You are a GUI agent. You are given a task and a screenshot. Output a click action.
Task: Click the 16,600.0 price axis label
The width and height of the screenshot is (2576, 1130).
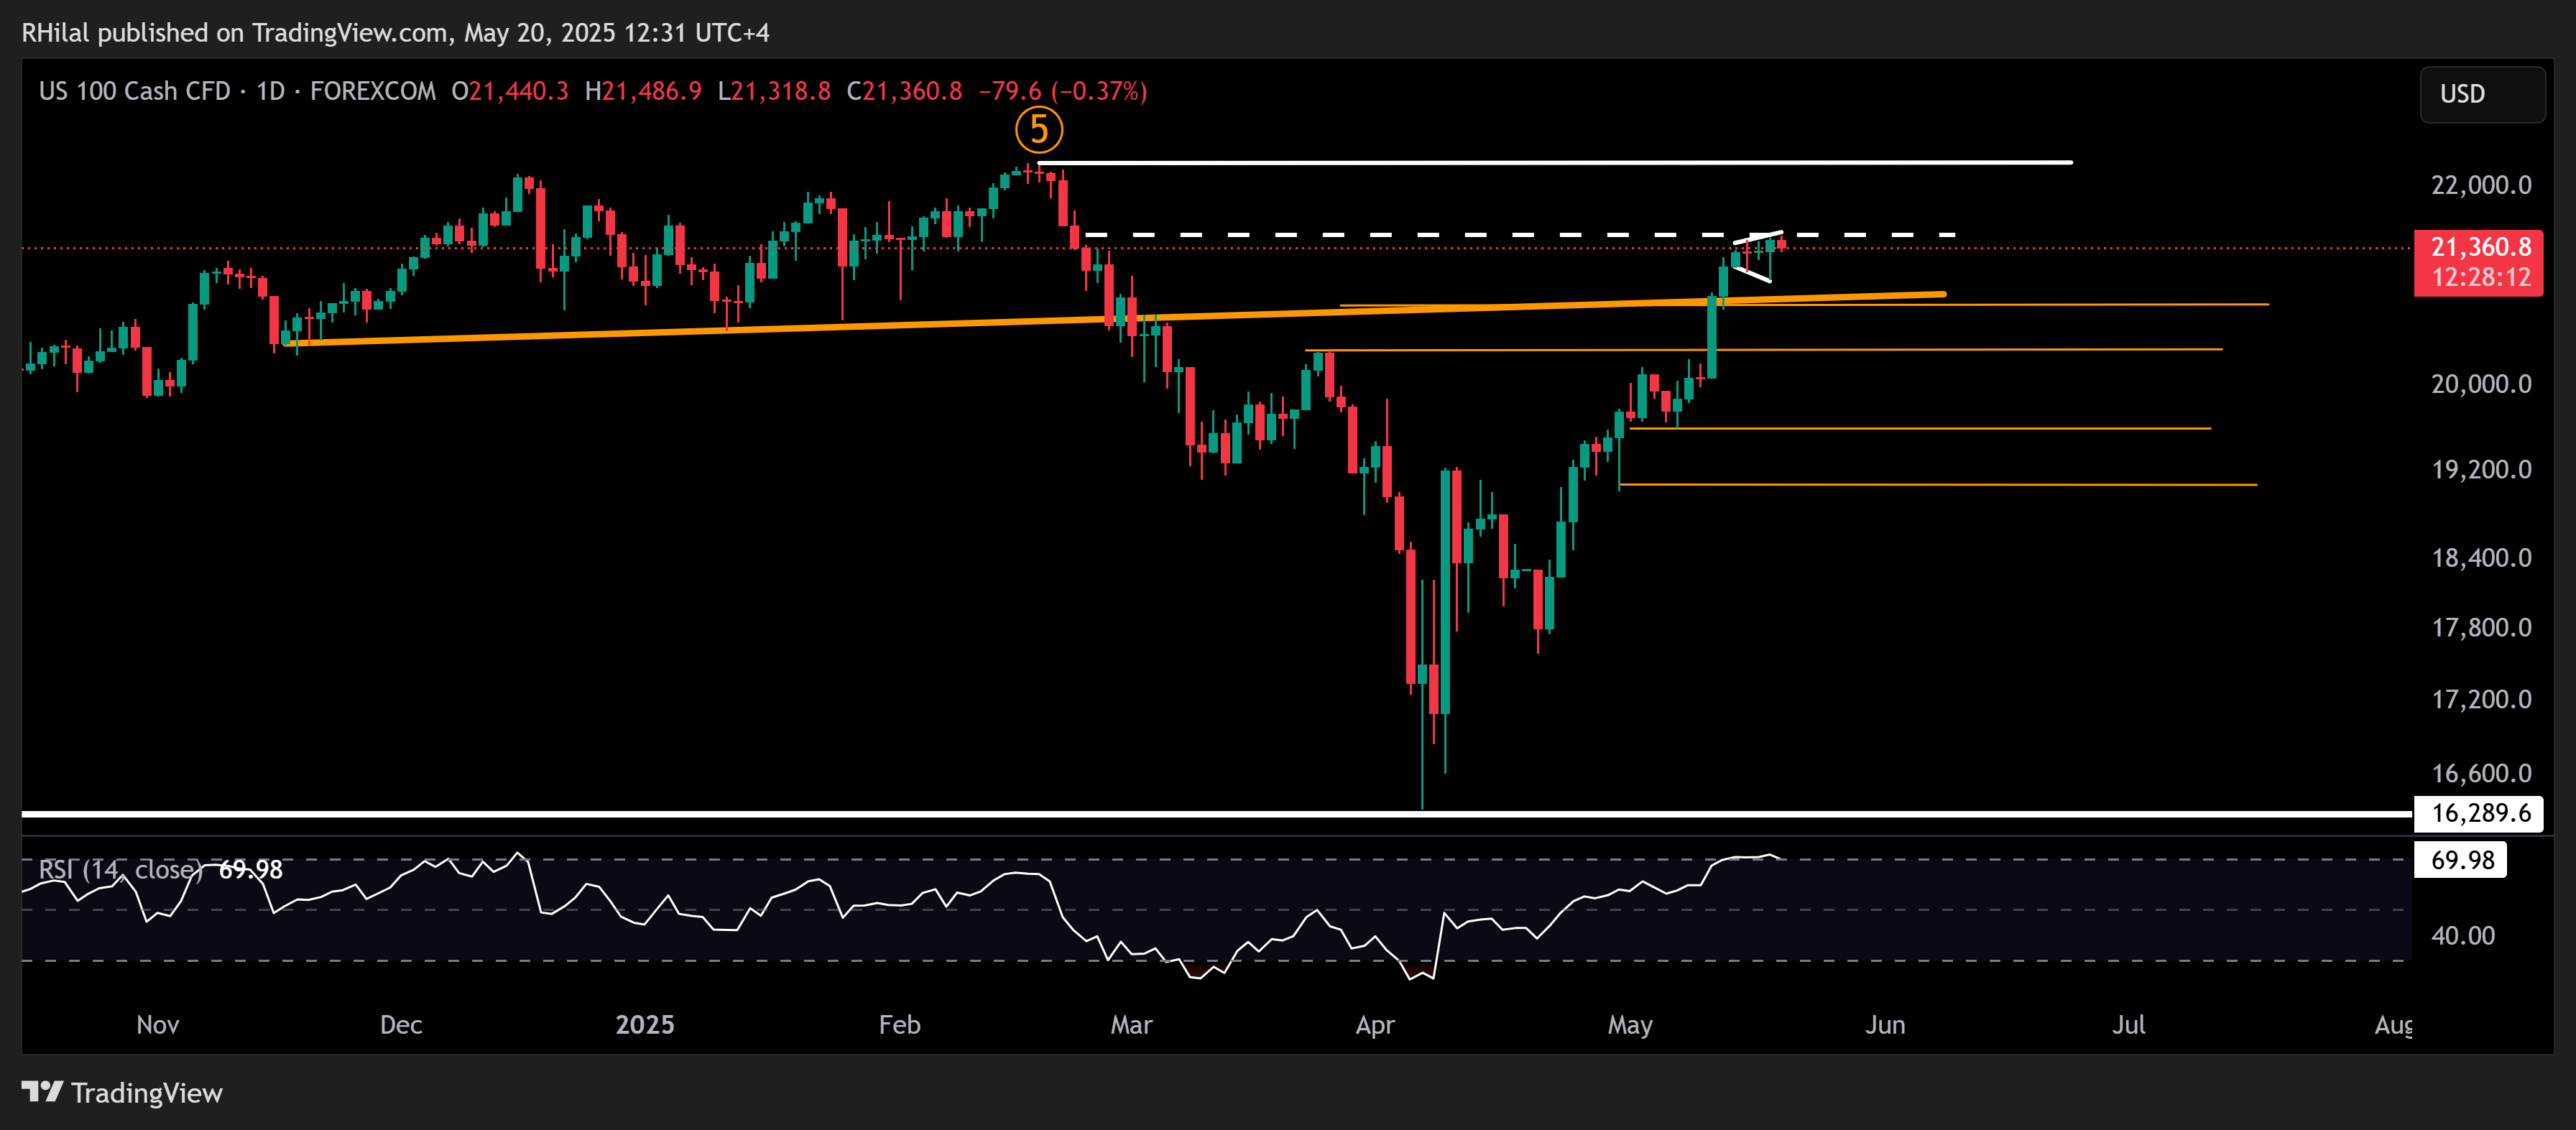pos(2481,773)
